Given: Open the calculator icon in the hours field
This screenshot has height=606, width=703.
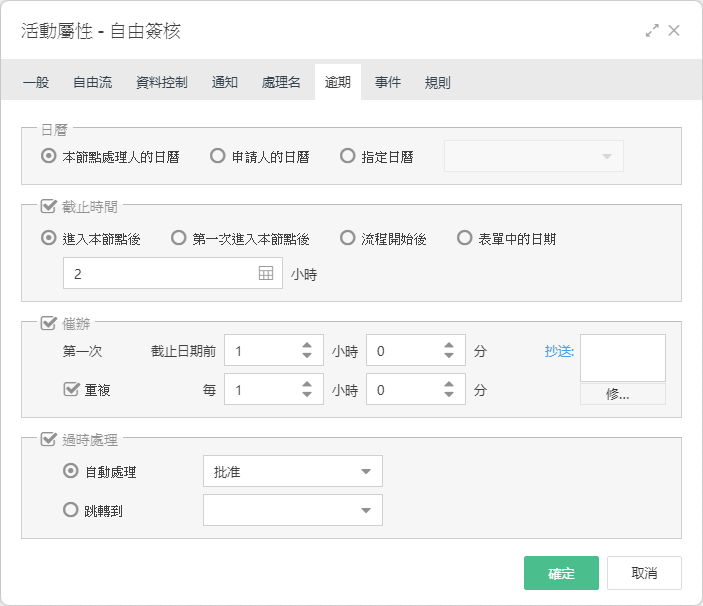Looking at the screenshot, I should point(266,273).
